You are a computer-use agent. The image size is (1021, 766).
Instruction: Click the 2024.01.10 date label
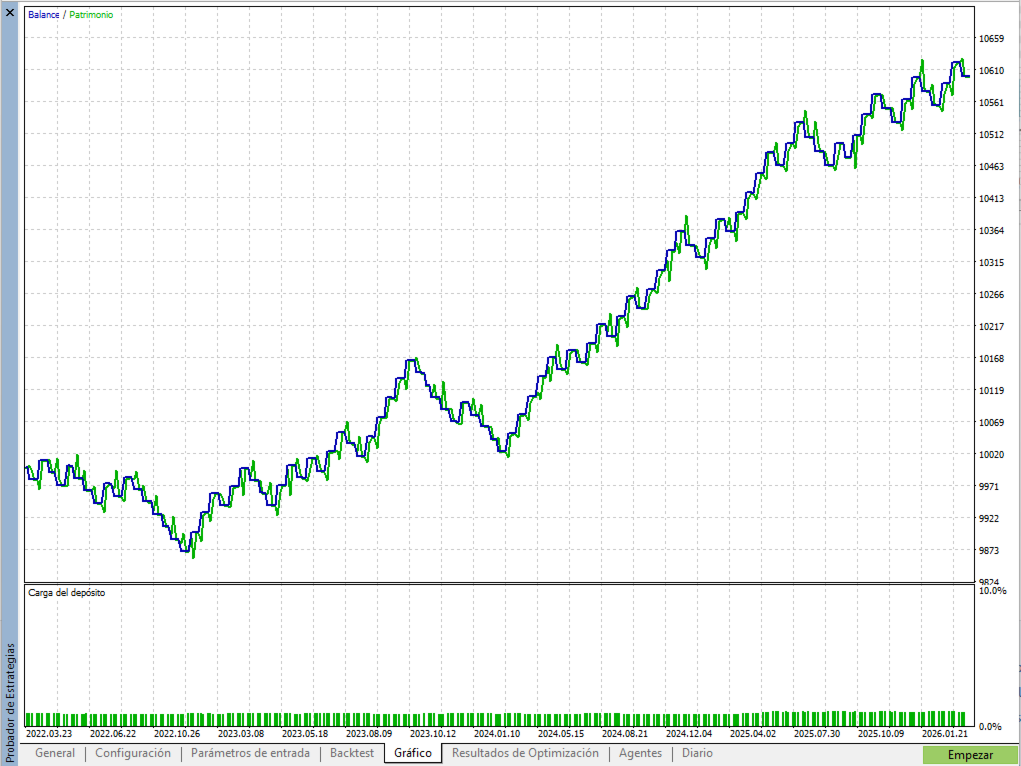pyautogui.click(x=497, y=733)
